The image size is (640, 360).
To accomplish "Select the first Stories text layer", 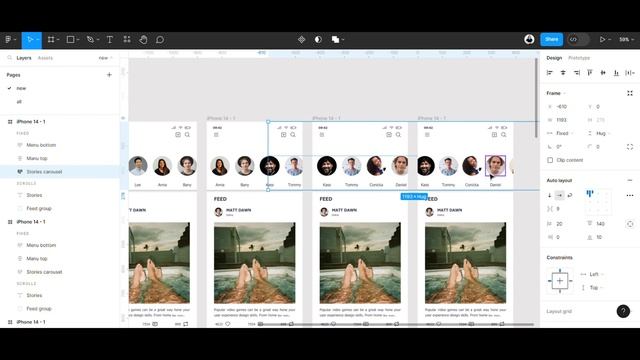I will point(34,195).
